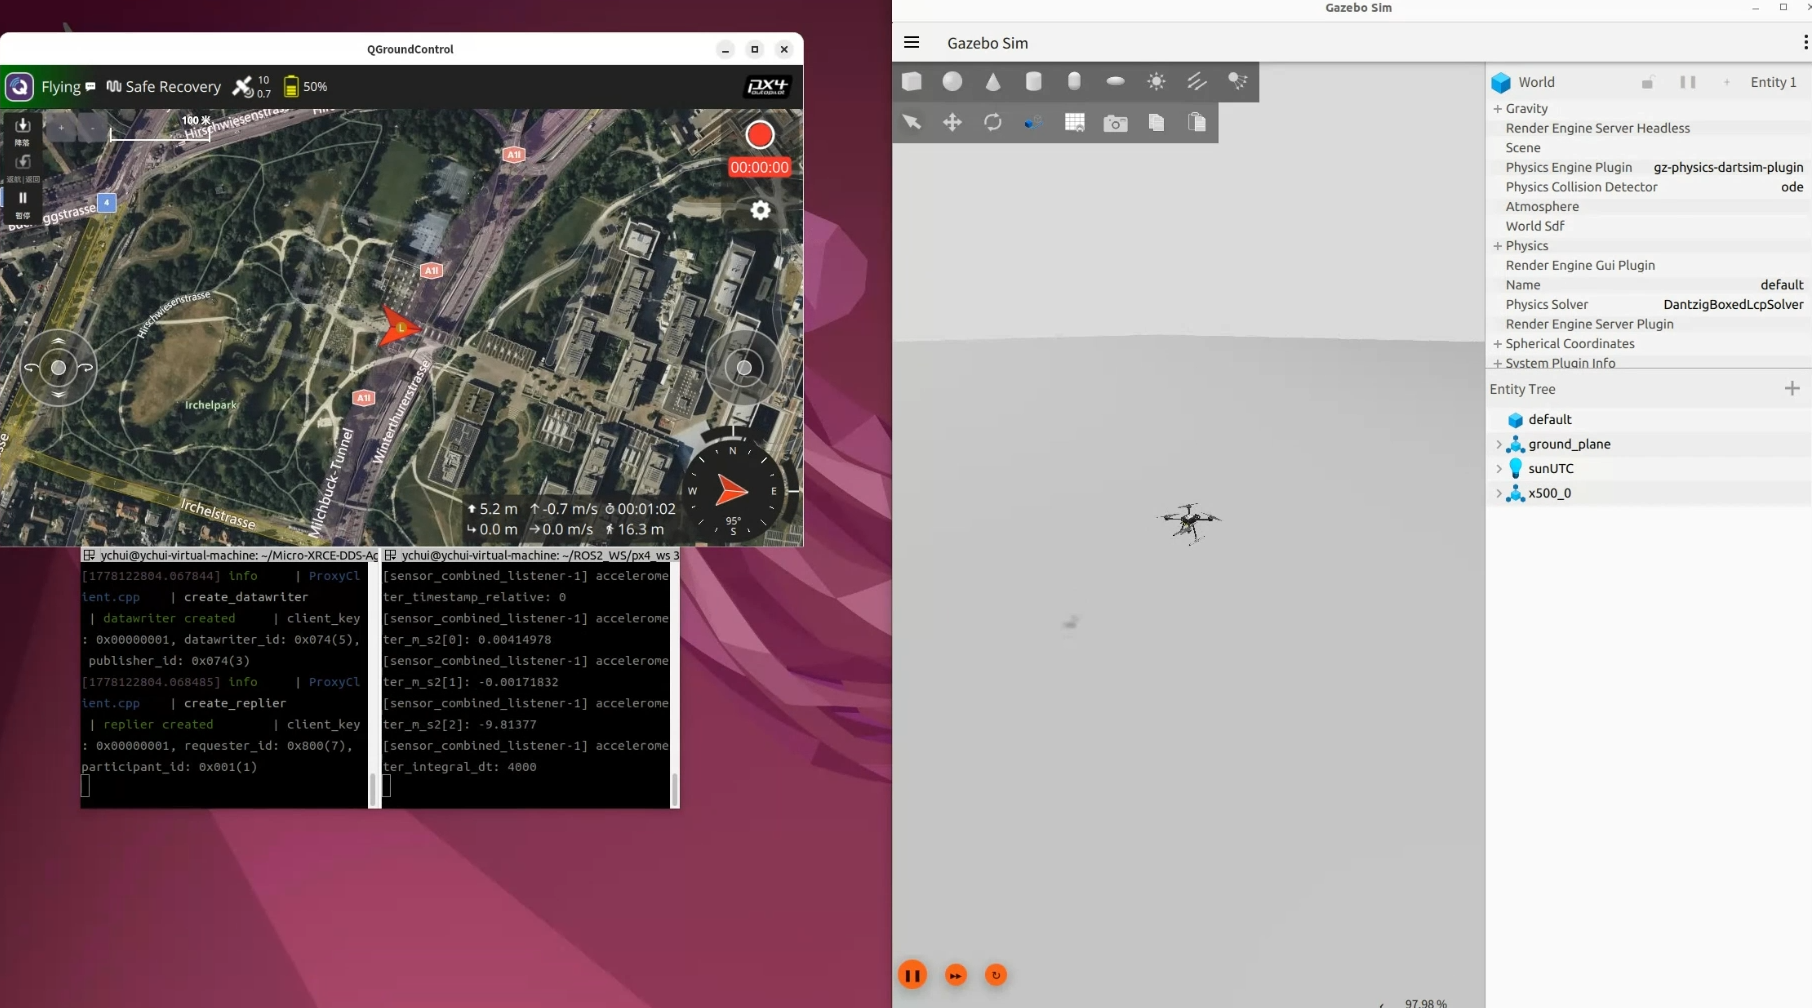Expand the Gravity property
Screen dimensions: 1812x1008
(x=1498, y=108)
